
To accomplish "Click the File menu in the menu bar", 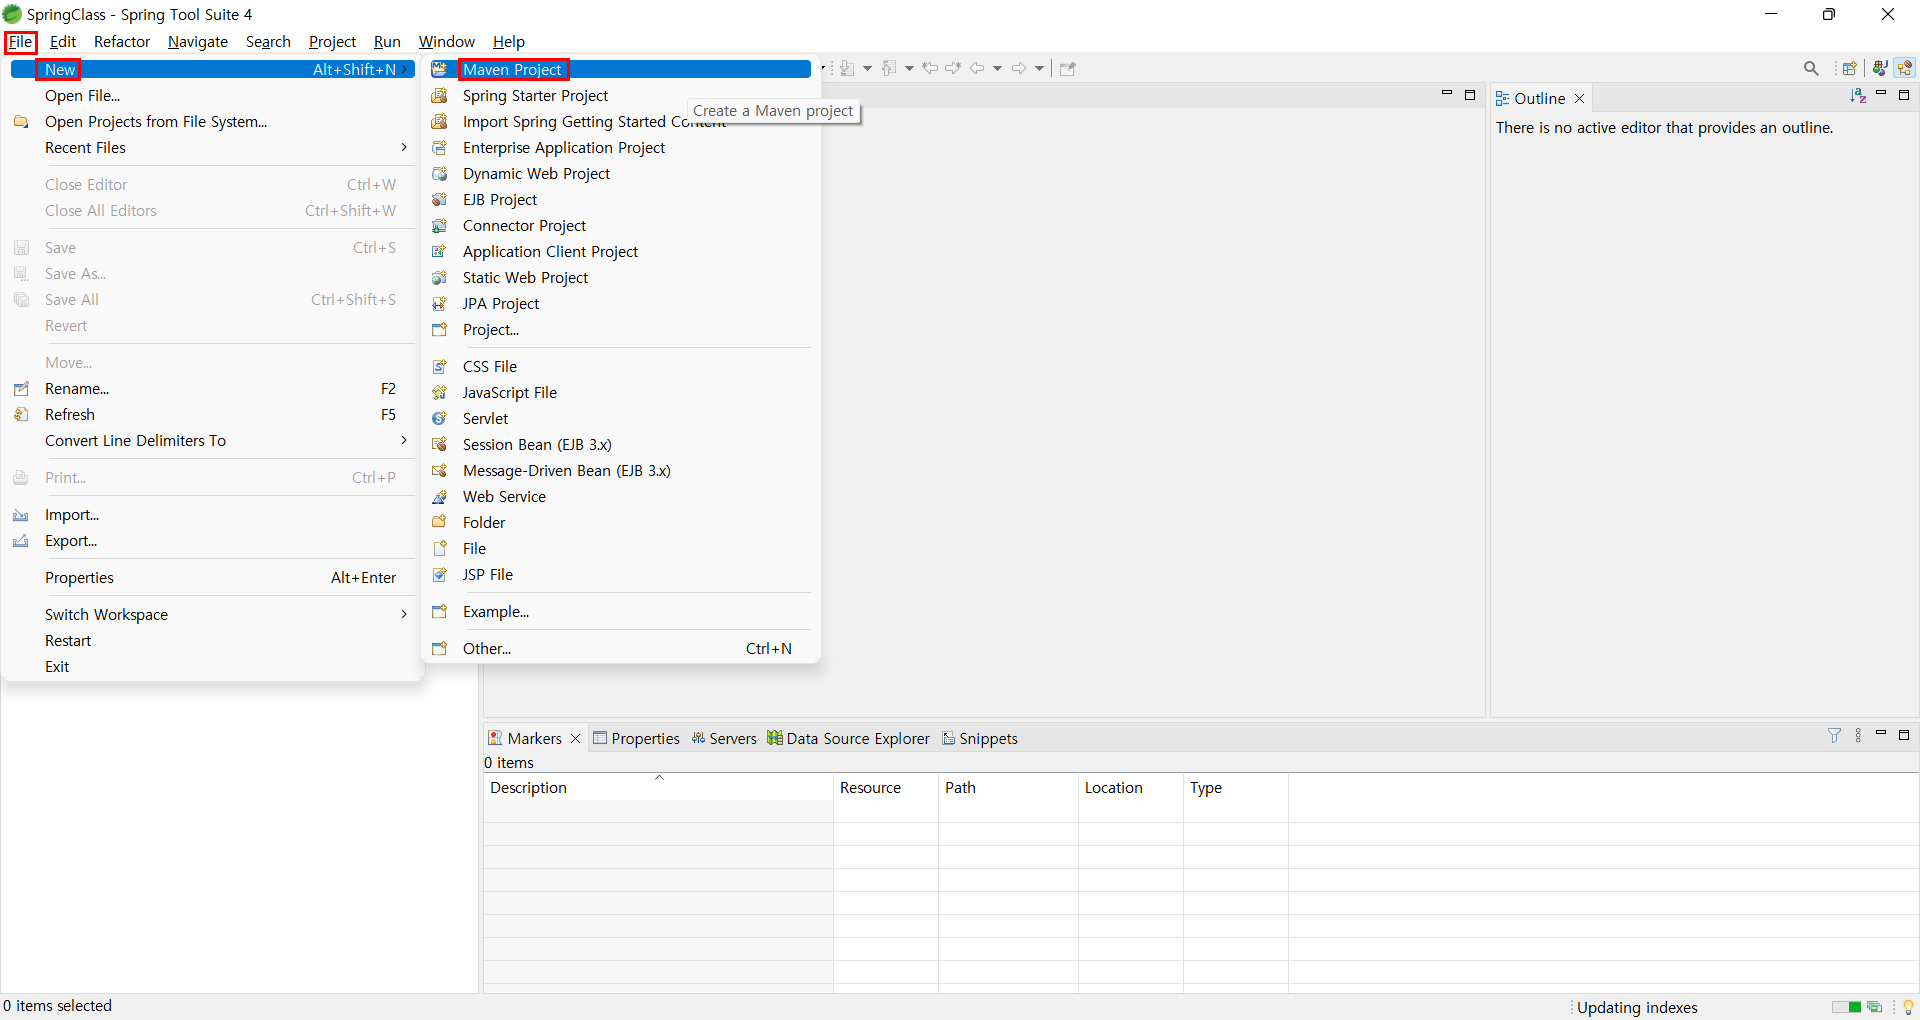I will [x=20, y=42].
